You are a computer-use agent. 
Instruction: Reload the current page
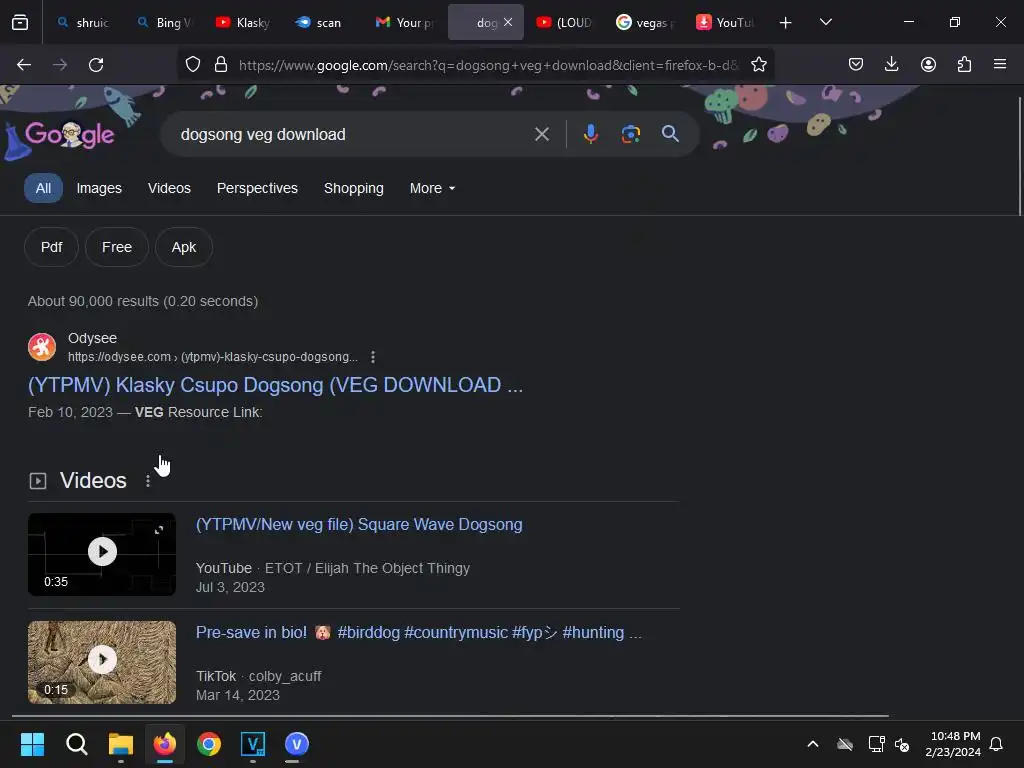[96, 65]
